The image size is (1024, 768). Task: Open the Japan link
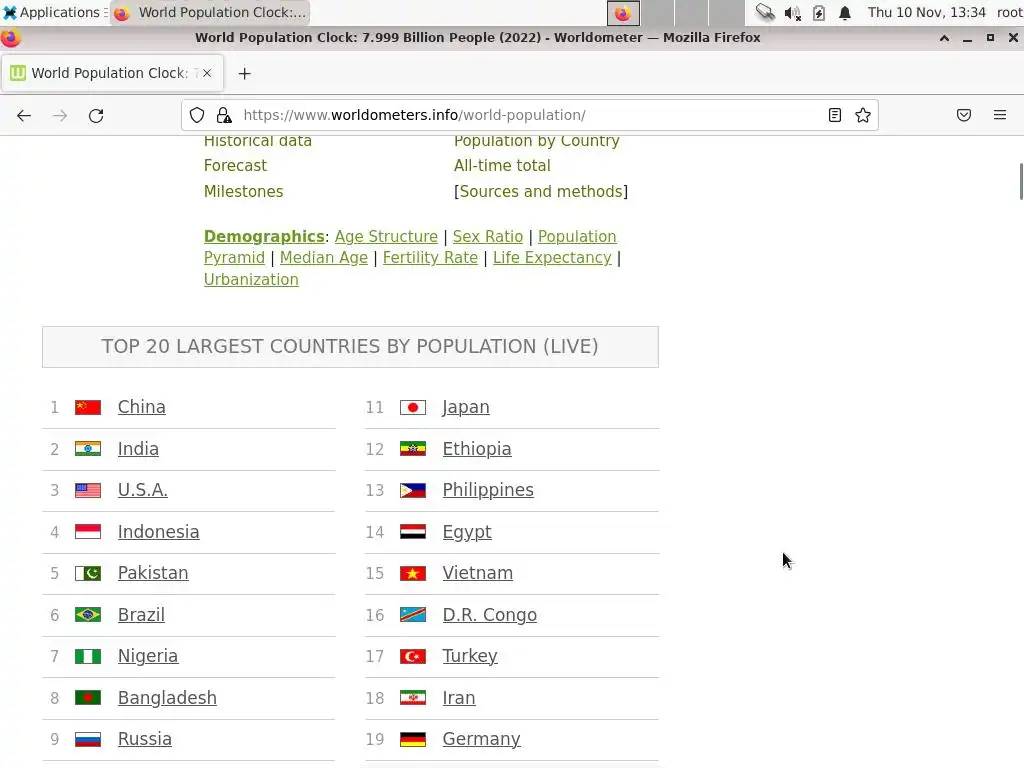pyautogui.click(x=466, y=407)
